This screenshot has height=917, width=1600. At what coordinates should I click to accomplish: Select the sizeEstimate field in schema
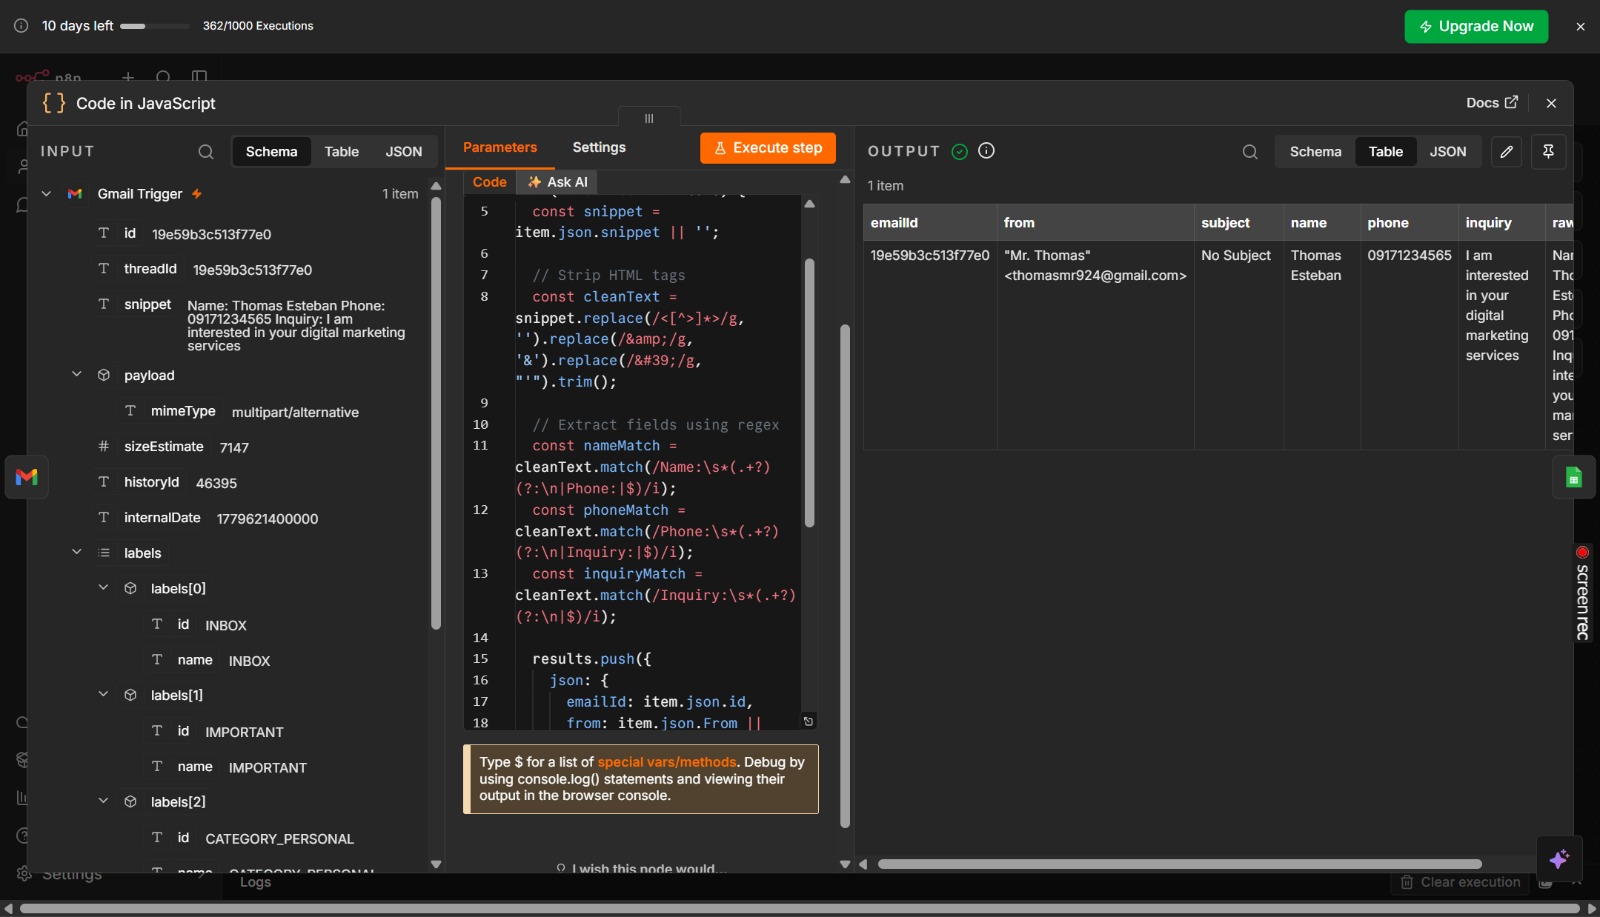(x=163, y=447)
